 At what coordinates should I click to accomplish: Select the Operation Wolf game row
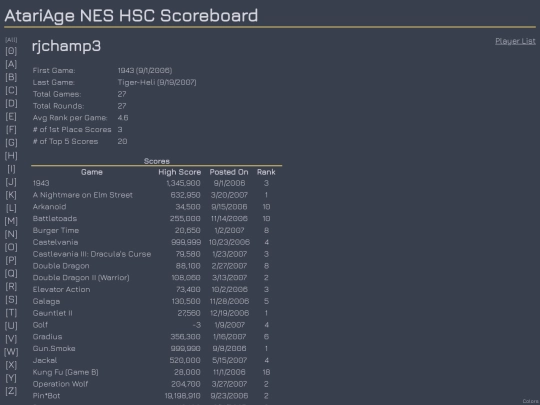coord(60,384)
